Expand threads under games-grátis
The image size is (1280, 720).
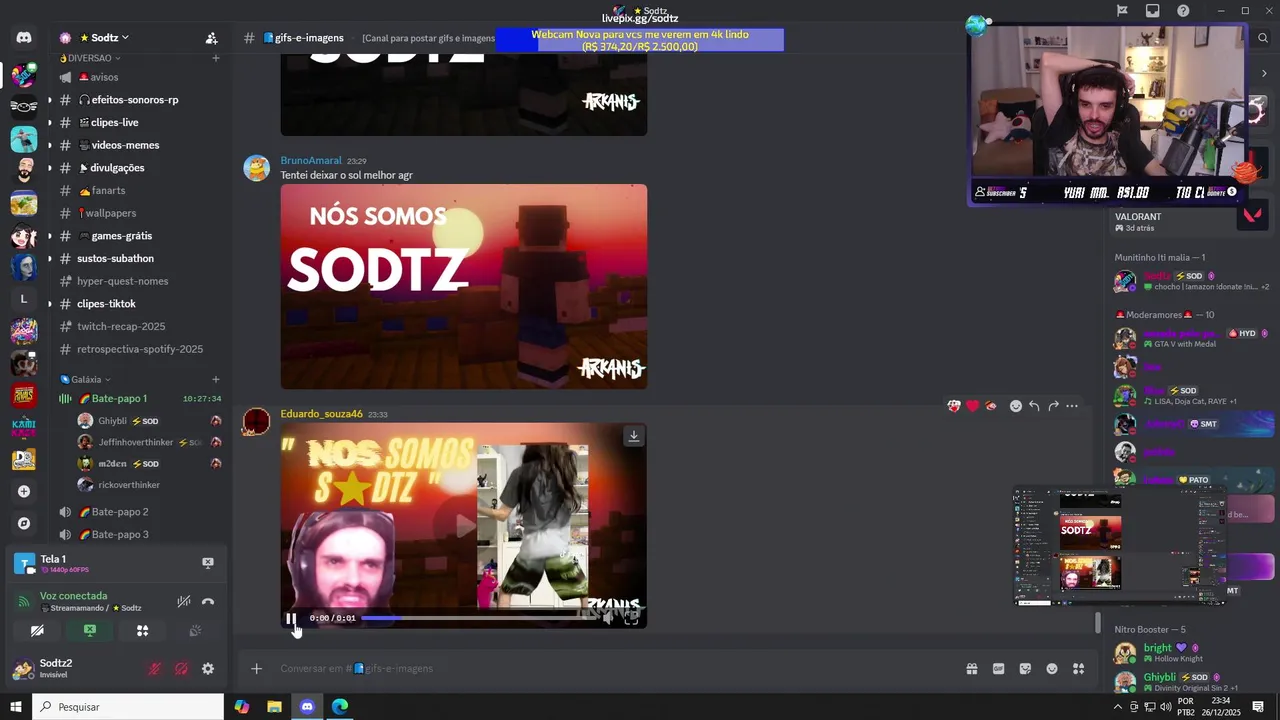pos(49,236)
